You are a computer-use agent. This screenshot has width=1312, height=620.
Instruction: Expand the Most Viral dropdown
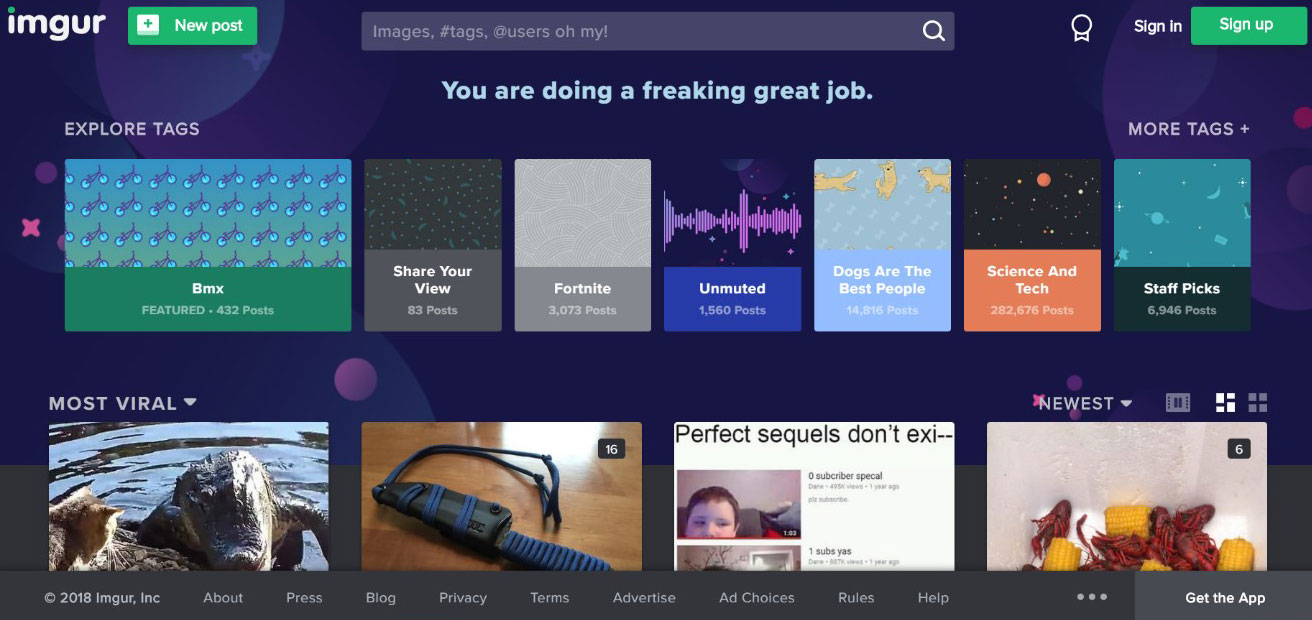(x=123, y=403)
